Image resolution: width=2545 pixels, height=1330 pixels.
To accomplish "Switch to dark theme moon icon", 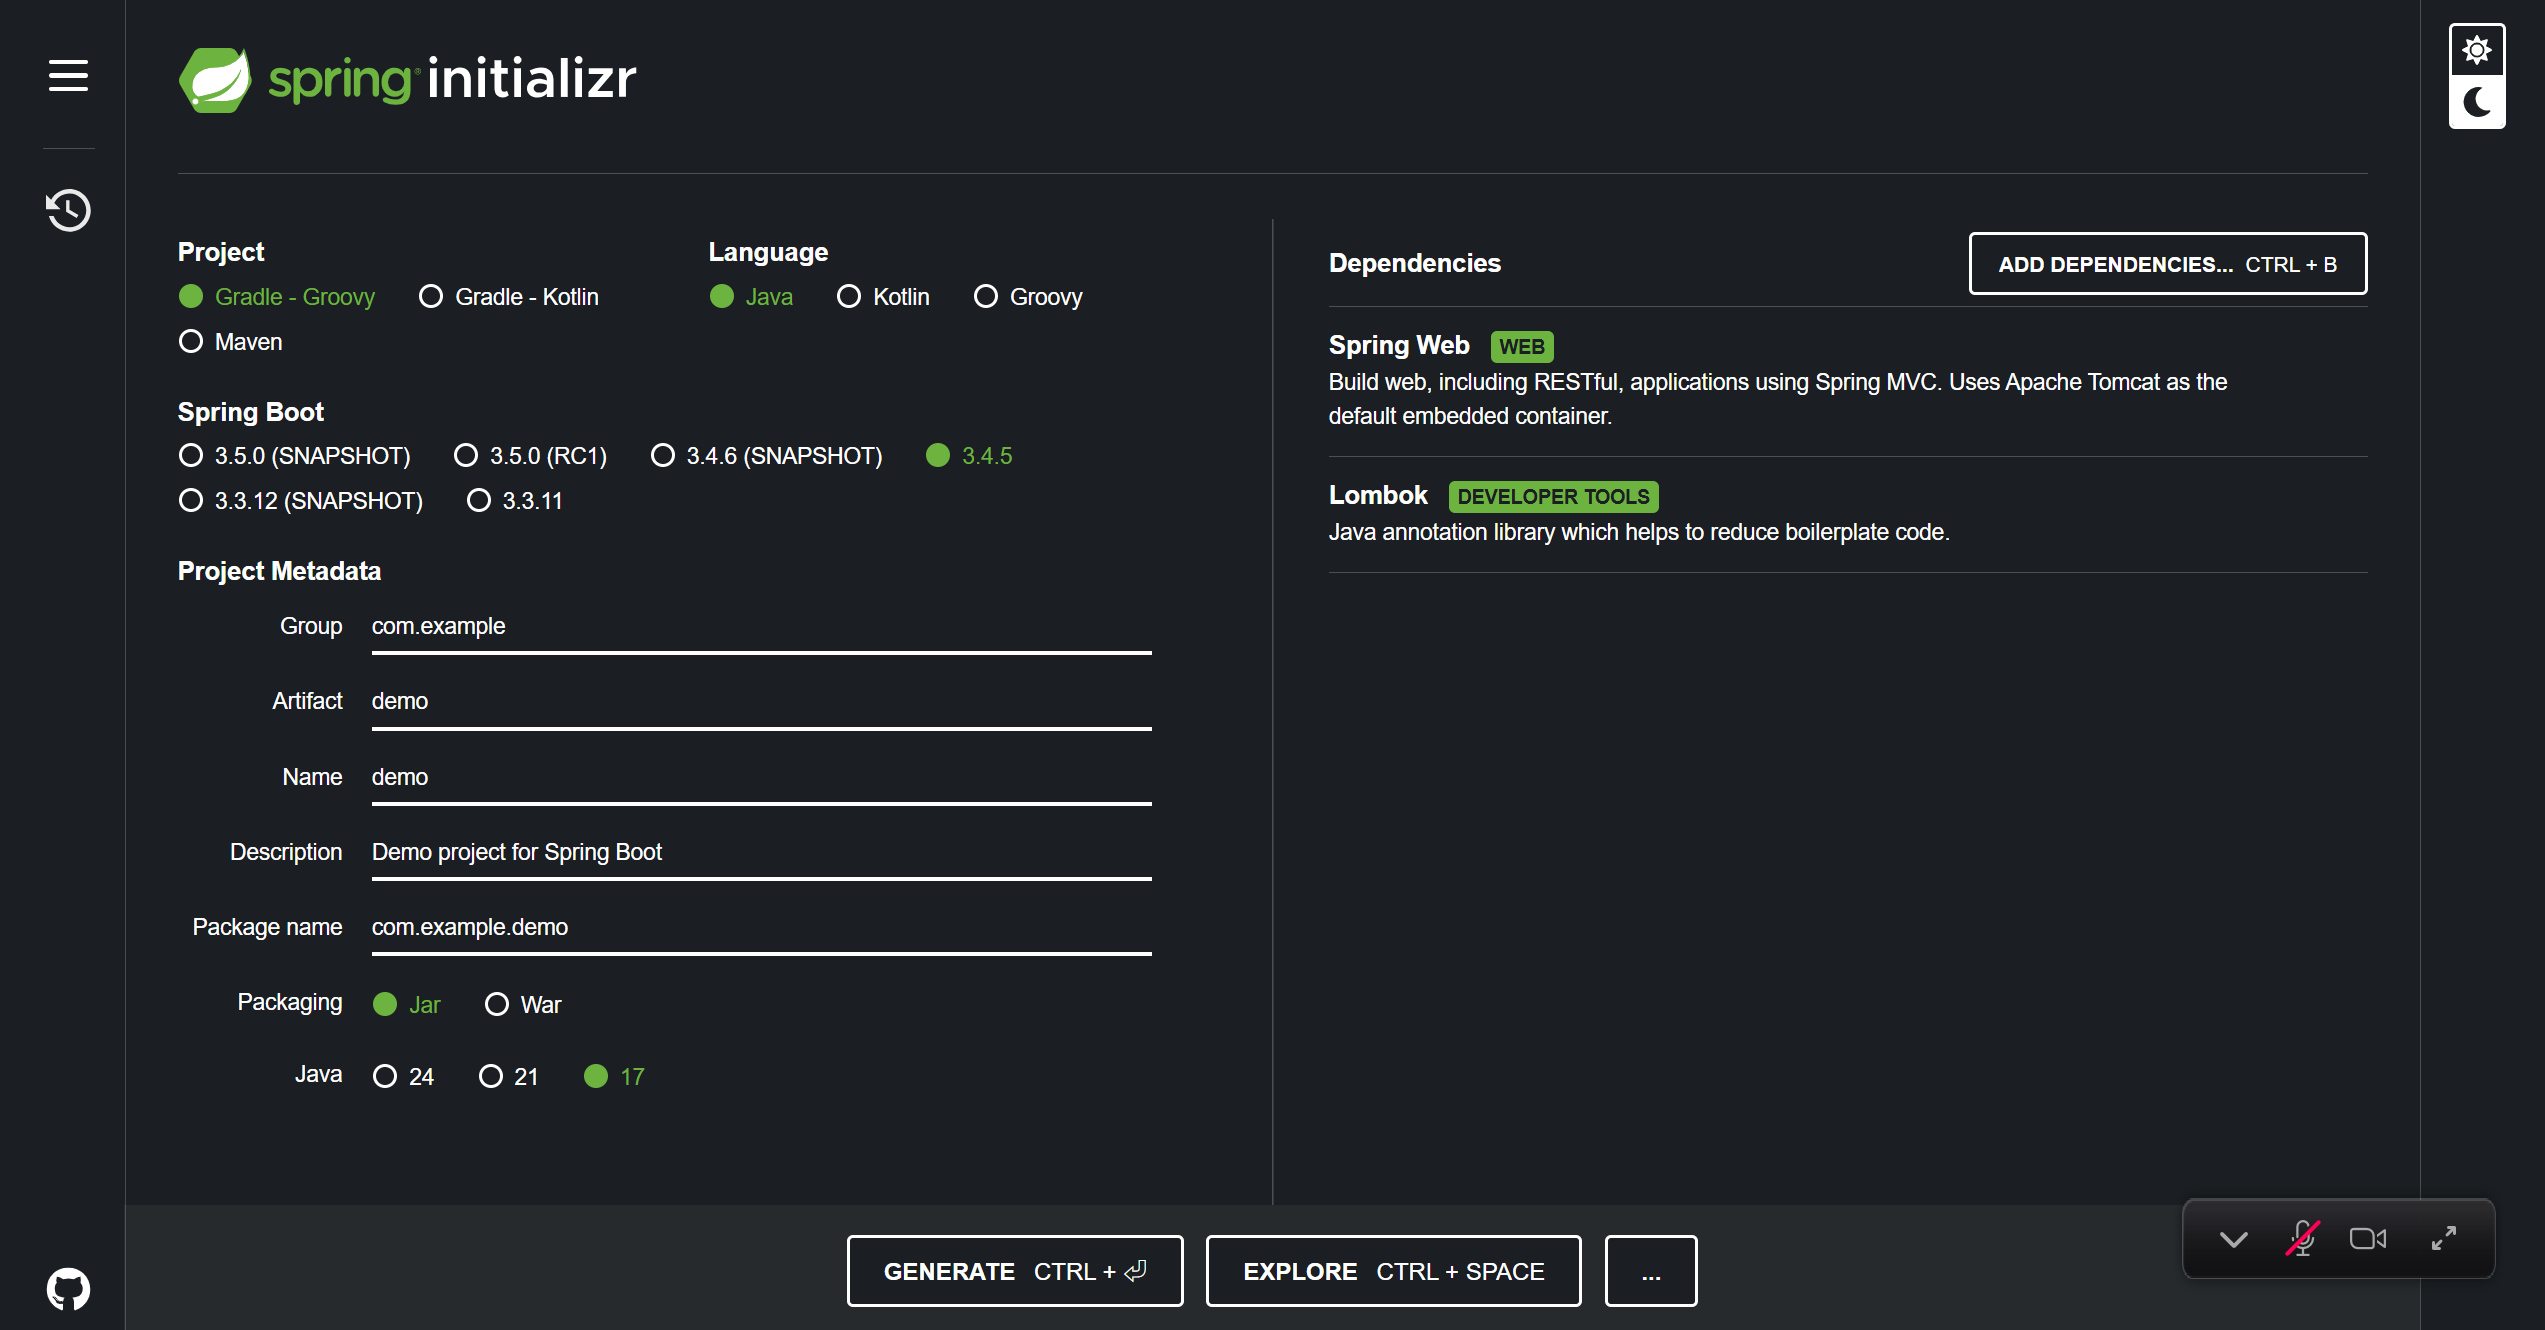I will pos(2476,102).
